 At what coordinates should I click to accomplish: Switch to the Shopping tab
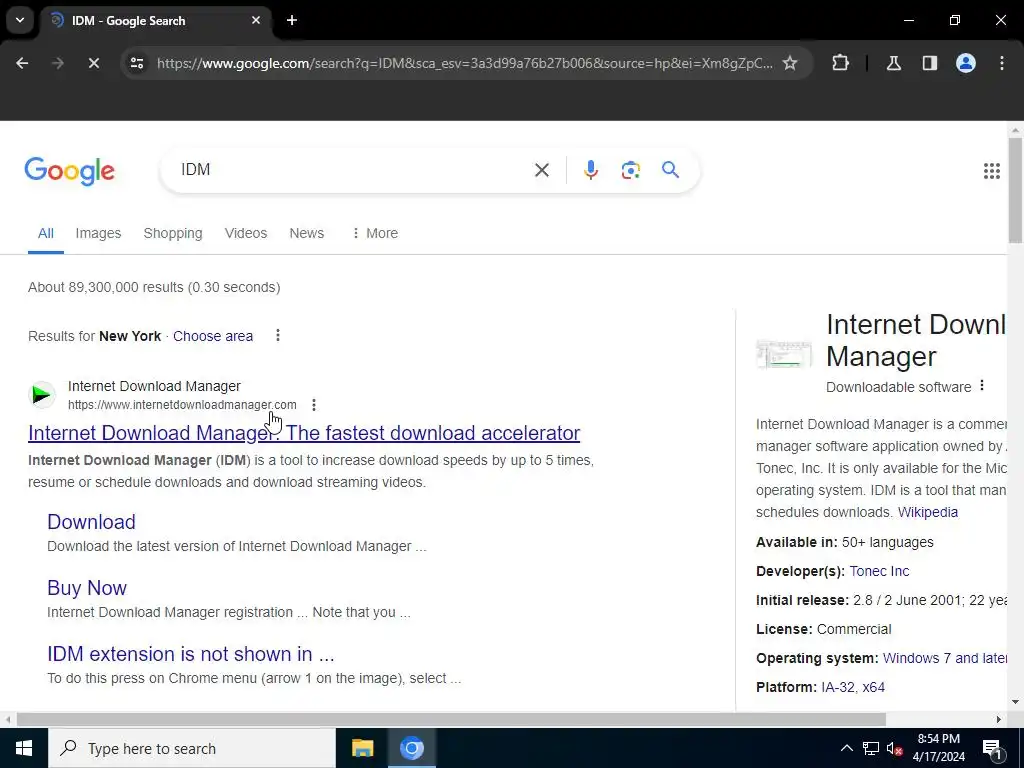point(173,233)
